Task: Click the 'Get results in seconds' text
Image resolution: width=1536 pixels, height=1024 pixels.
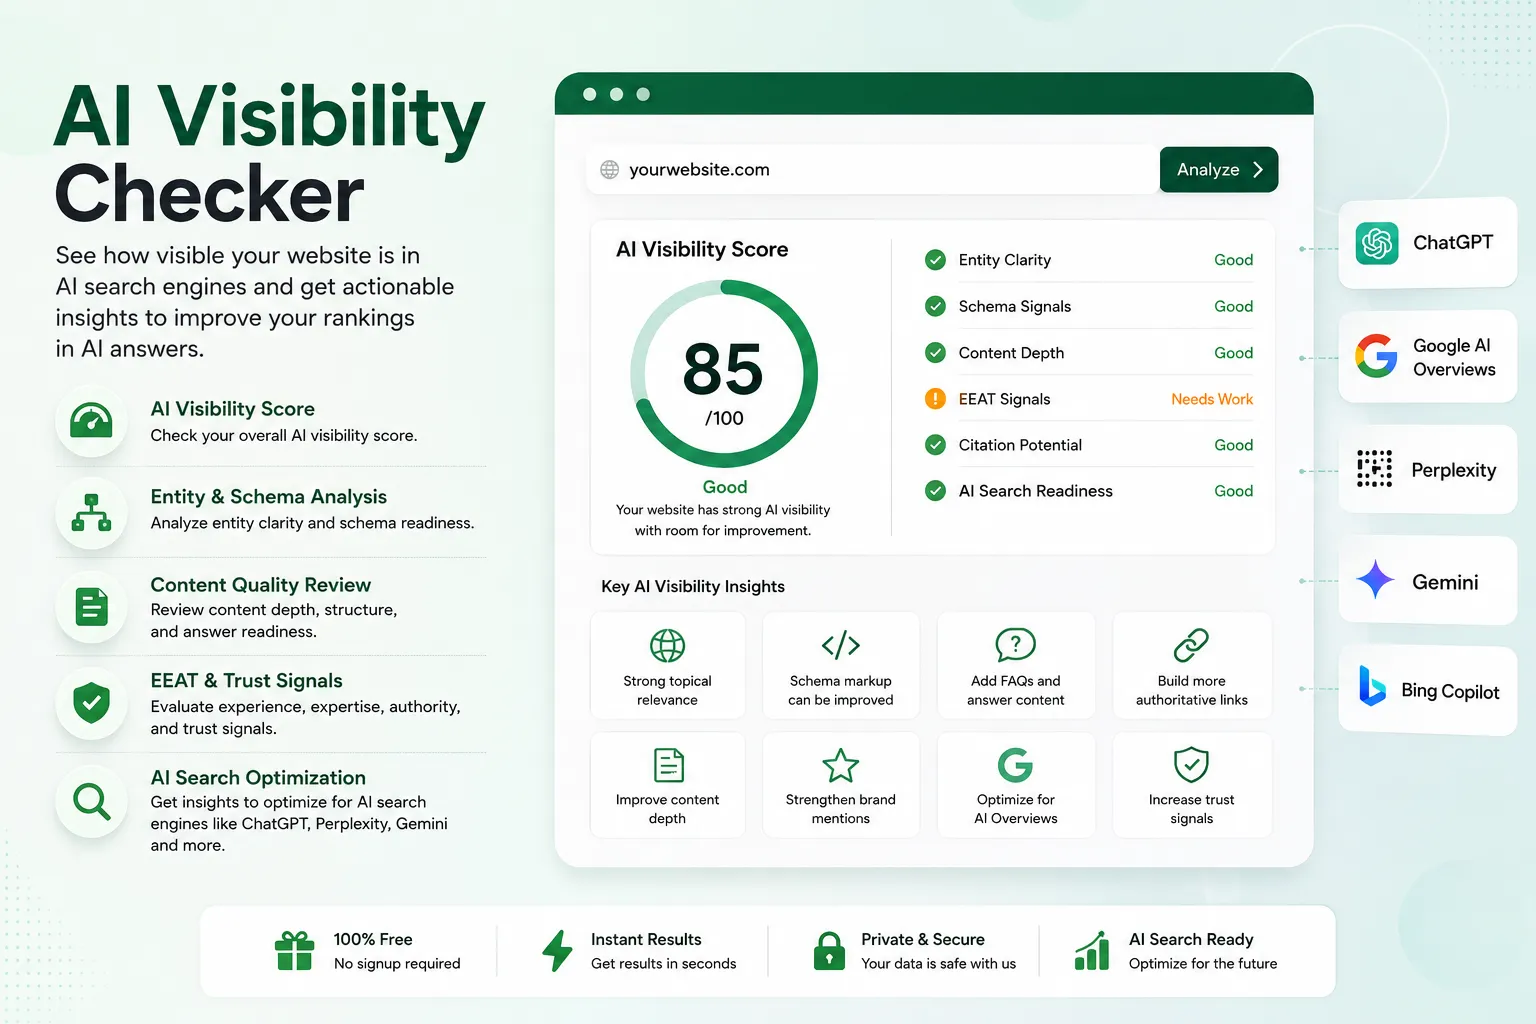Action: pos(663,964)
